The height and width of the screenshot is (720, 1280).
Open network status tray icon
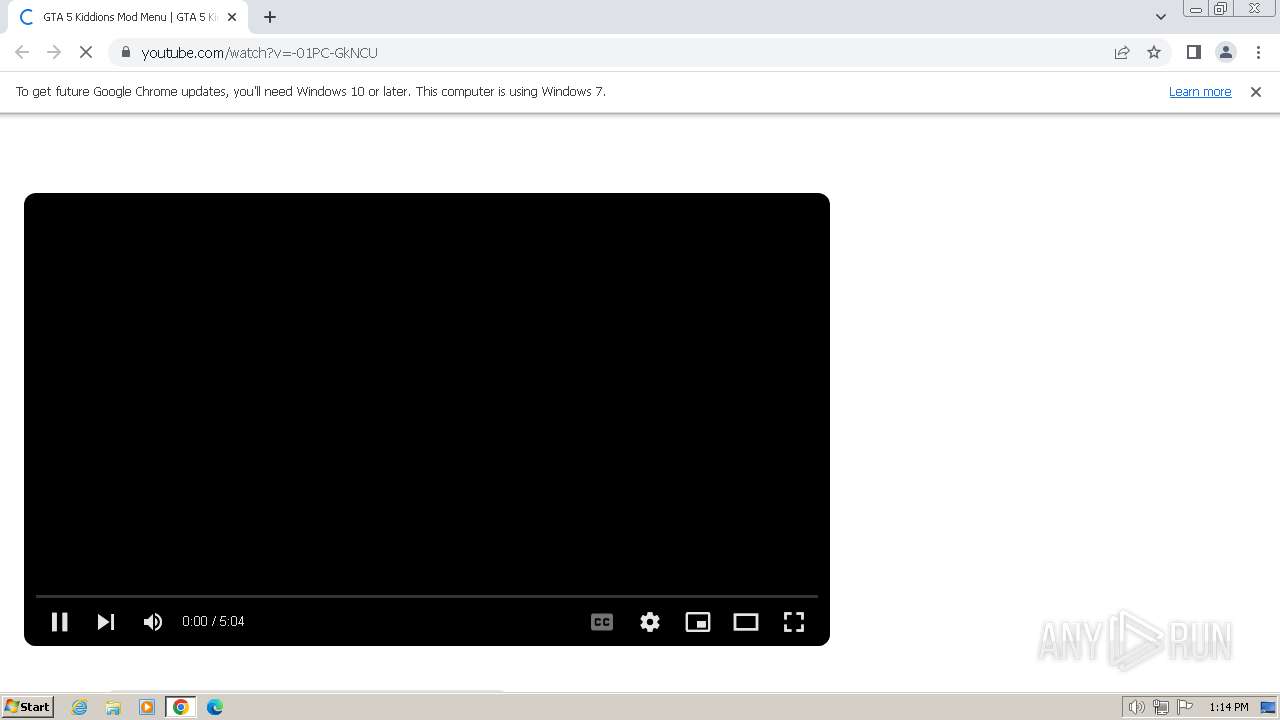pyautogui.click(x=1161, y=707)
